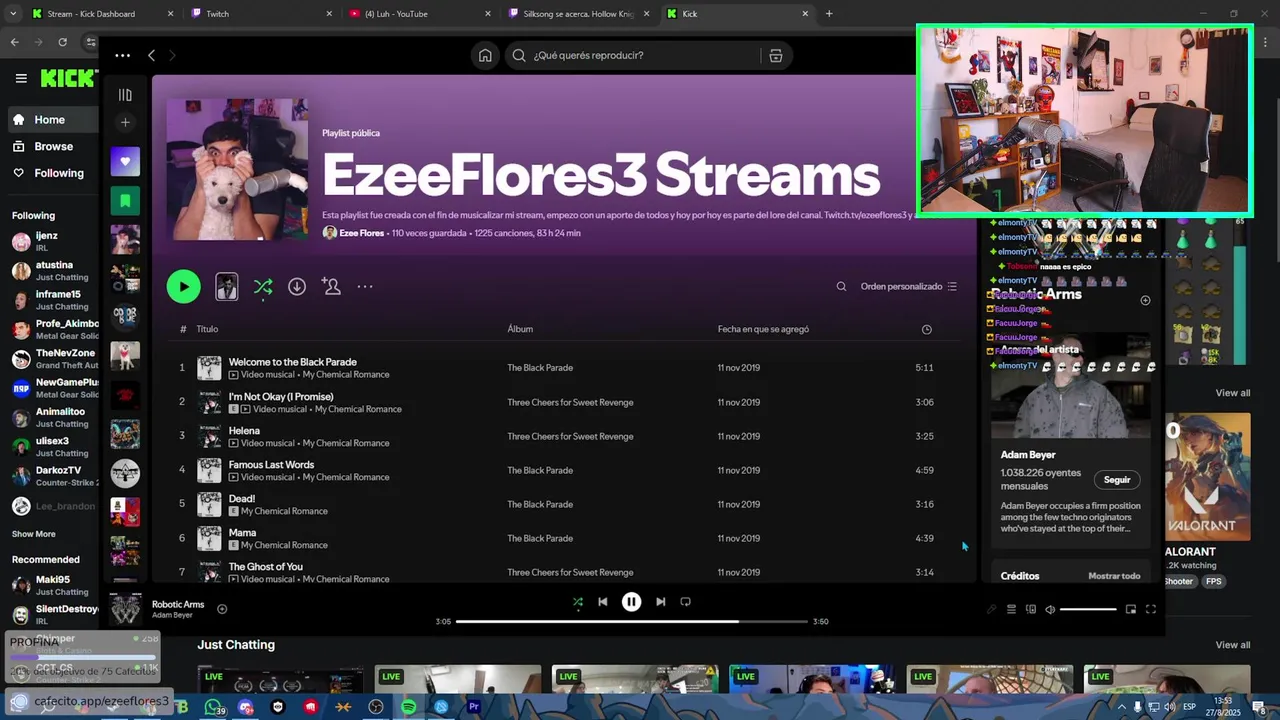This screenshot has height=720, width=1280.
Task: Open Three Cheers album for Helena
Action: (570, 436)
